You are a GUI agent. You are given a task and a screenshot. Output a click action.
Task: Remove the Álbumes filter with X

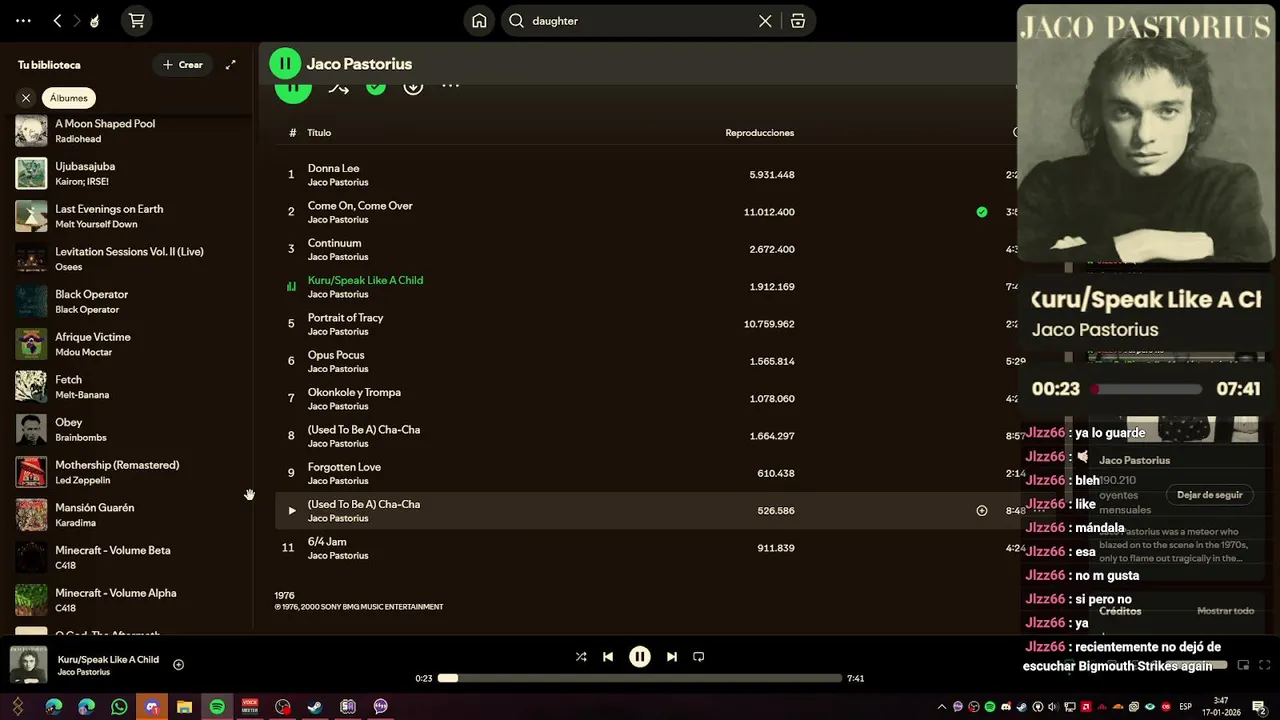26,98
